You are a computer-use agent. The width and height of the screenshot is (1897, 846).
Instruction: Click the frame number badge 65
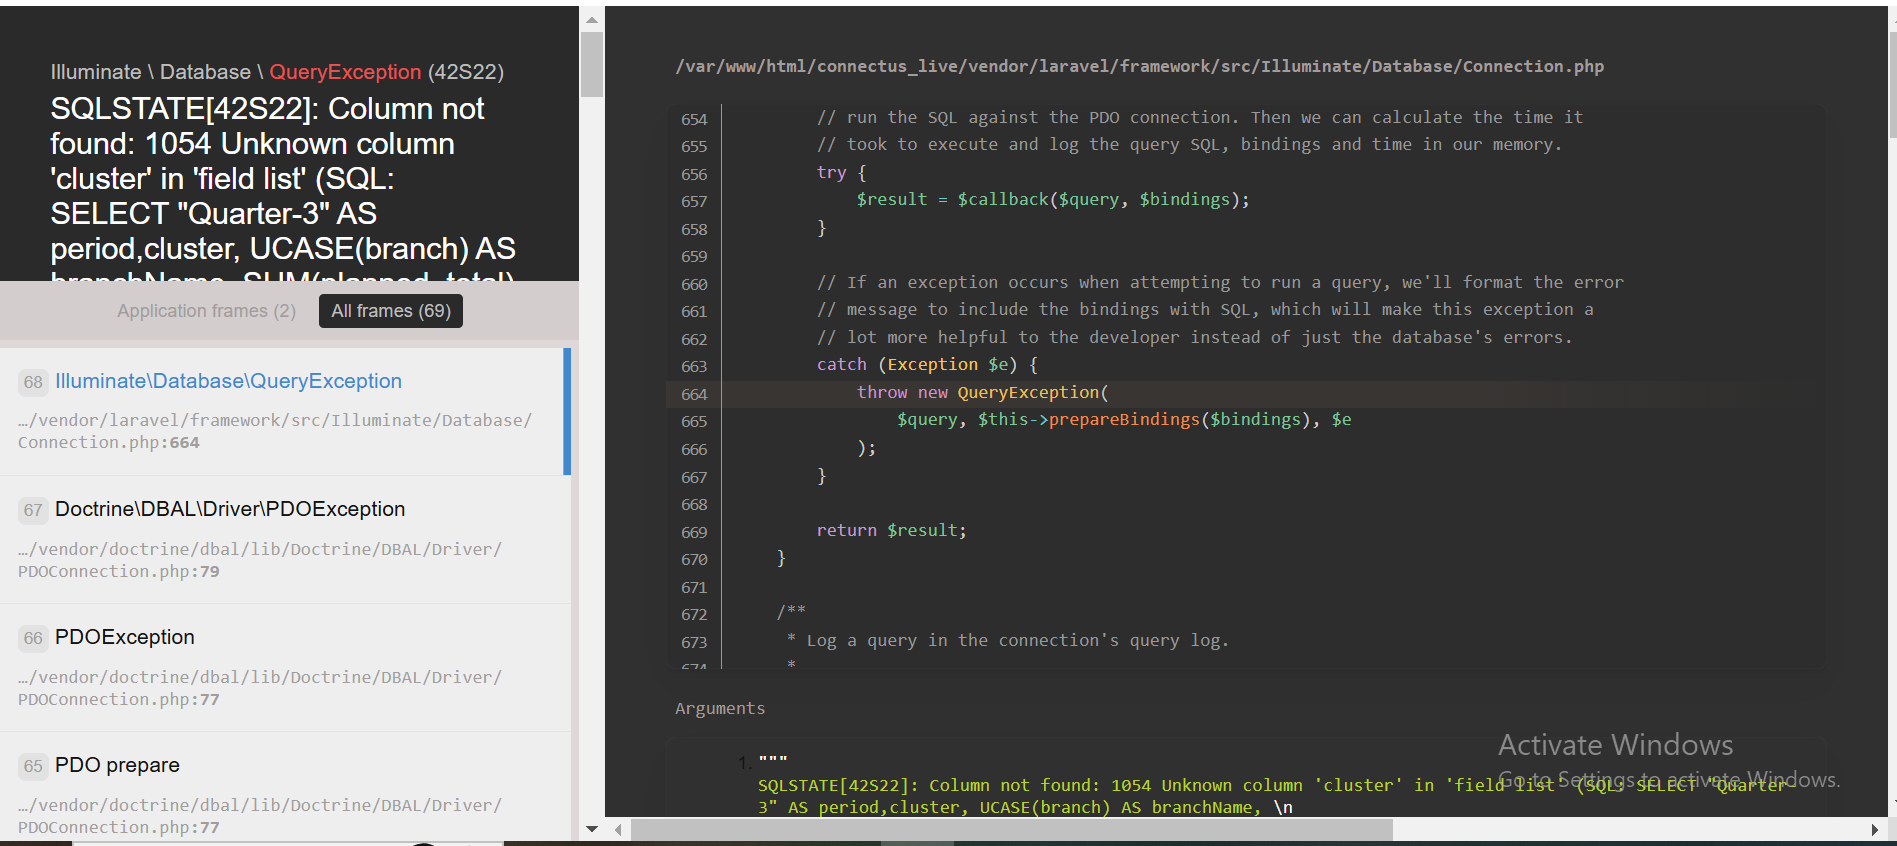coord(33,766)
